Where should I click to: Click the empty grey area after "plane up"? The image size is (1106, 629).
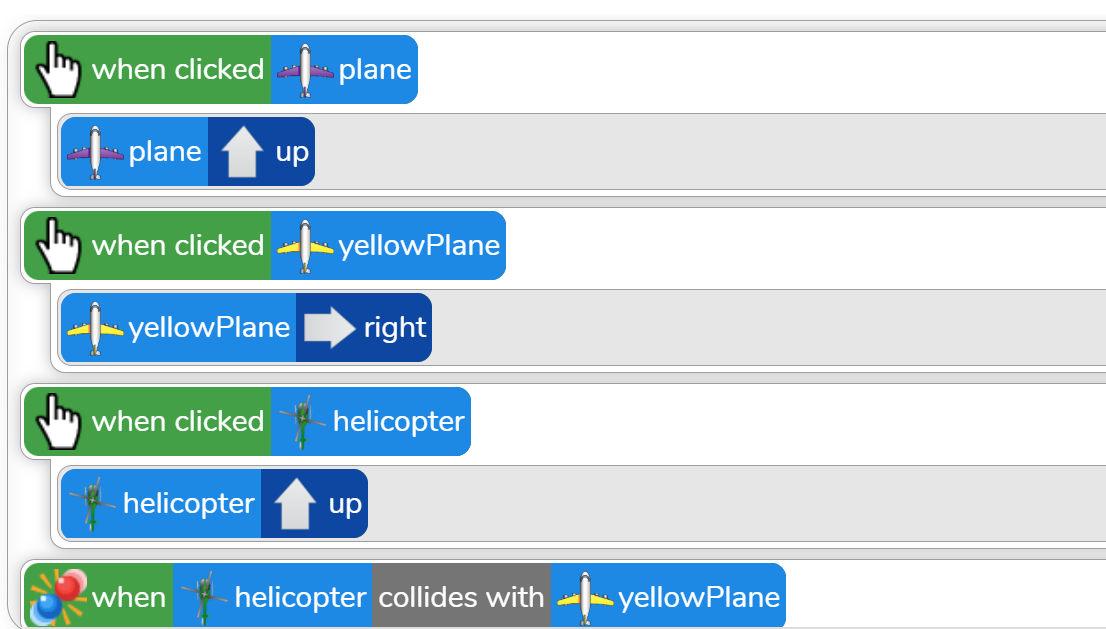click(x=700, y=152)
